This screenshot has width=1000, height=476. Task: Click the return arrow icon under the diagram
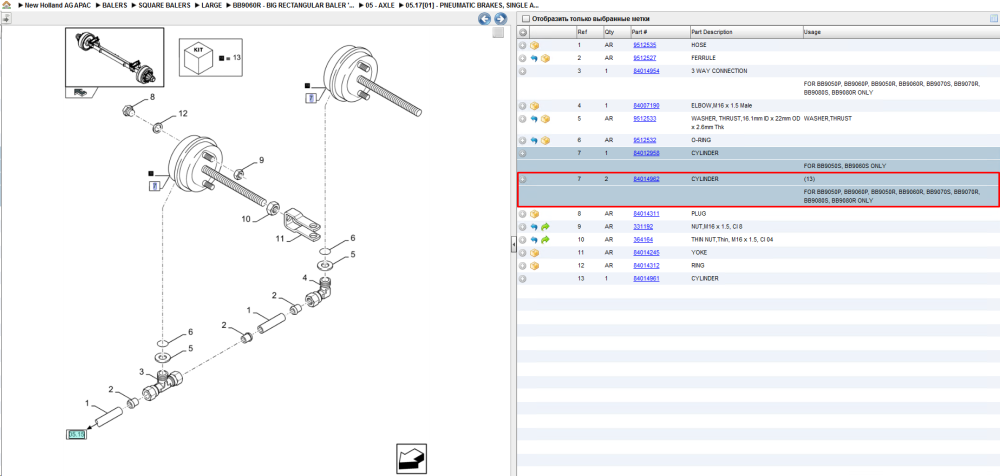point(411,459)
